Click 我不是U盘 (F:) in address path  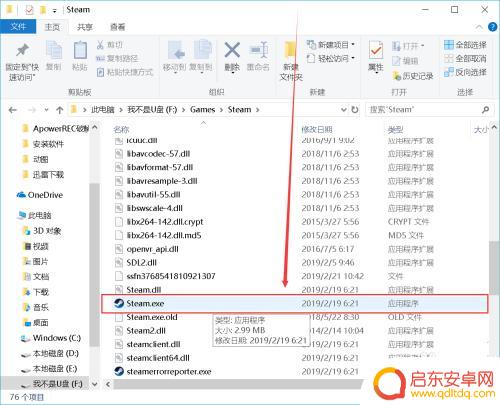tap(152, 110)
